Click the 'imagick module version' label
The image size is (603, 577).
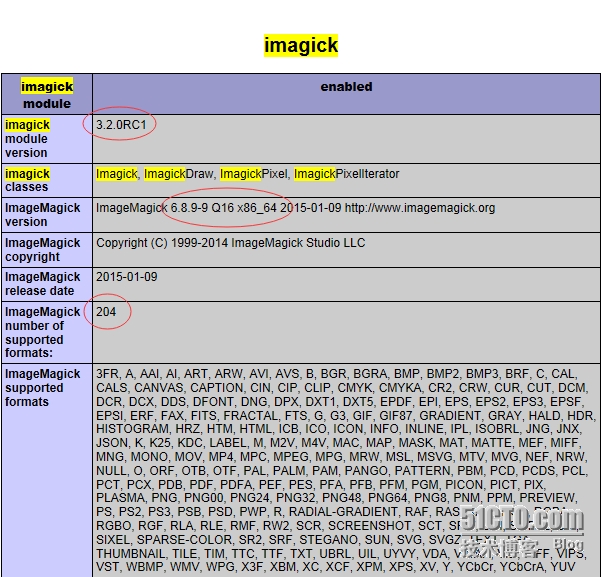click(27, 139)
